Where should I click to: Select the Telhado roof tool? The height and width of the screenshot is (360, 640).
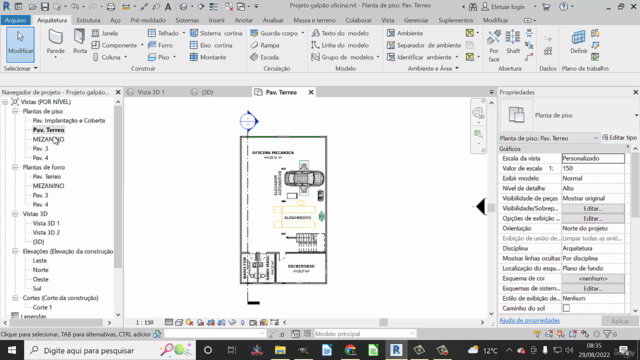click(164, 33)
